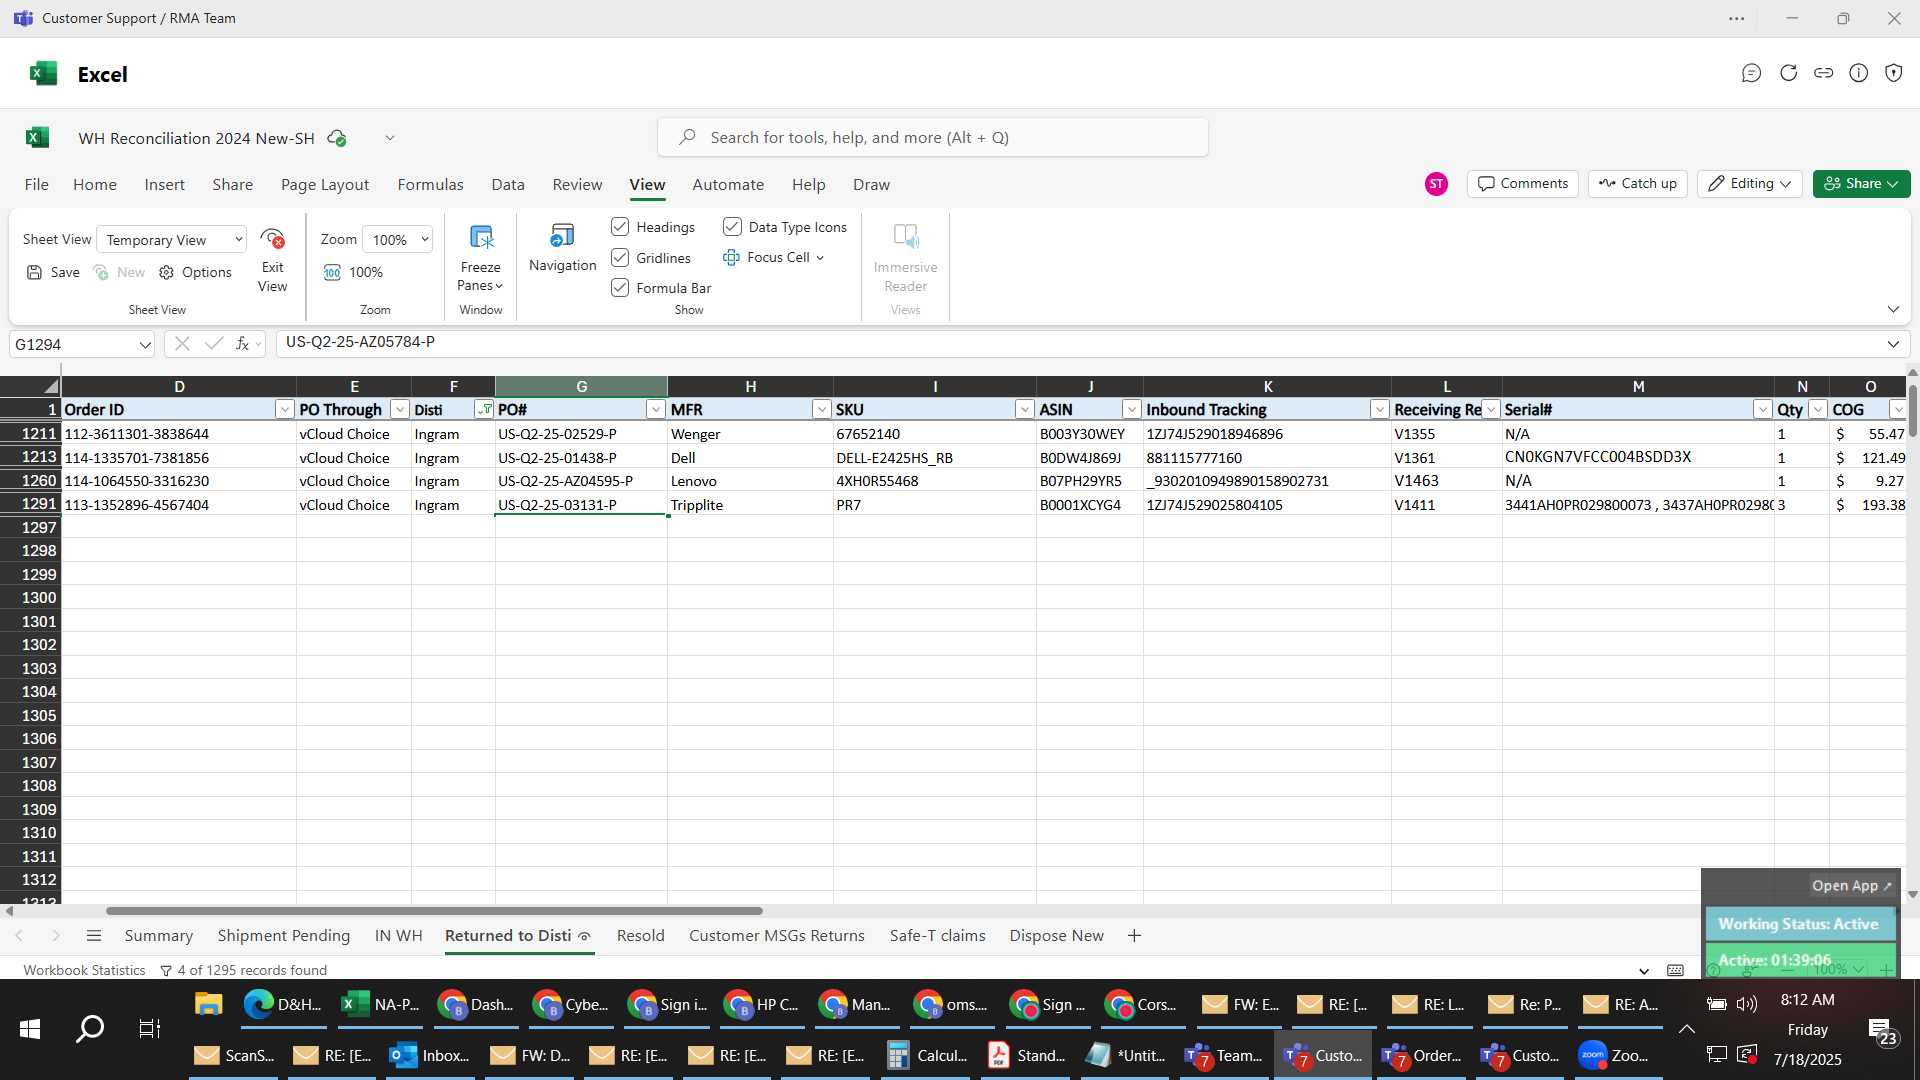Add a new sheet with plus icon
Viewport: 1920px width, 1080px height.
(x=1134, y=936)
